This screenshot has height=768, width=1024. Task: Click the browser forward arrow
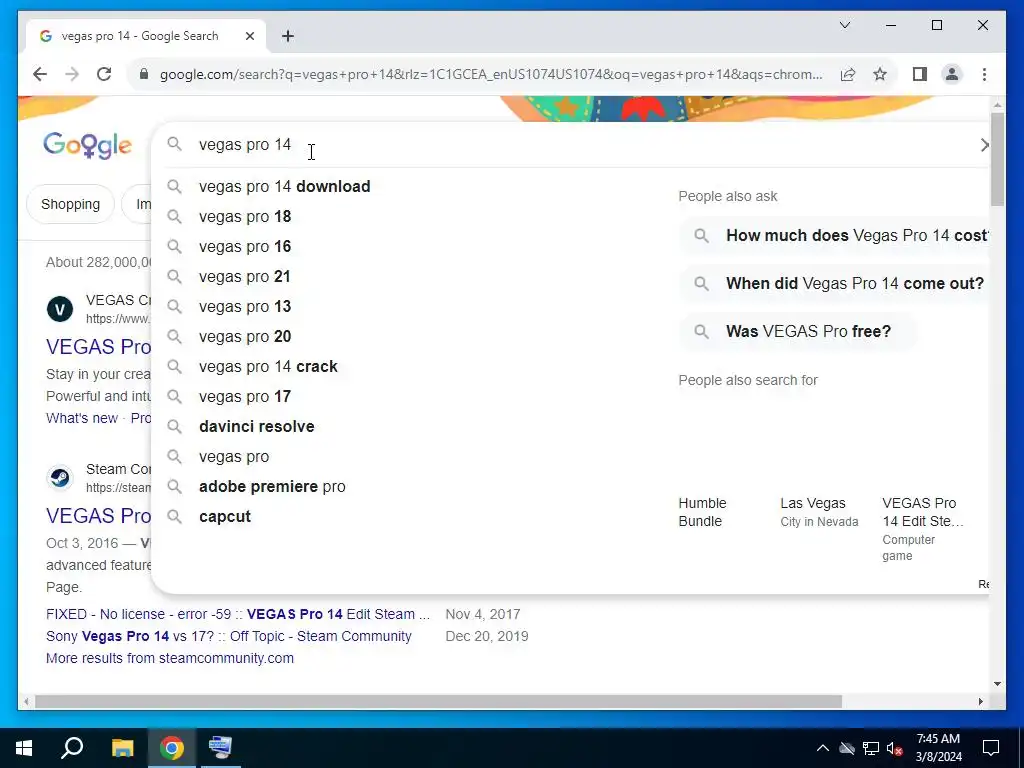[72, 74]
